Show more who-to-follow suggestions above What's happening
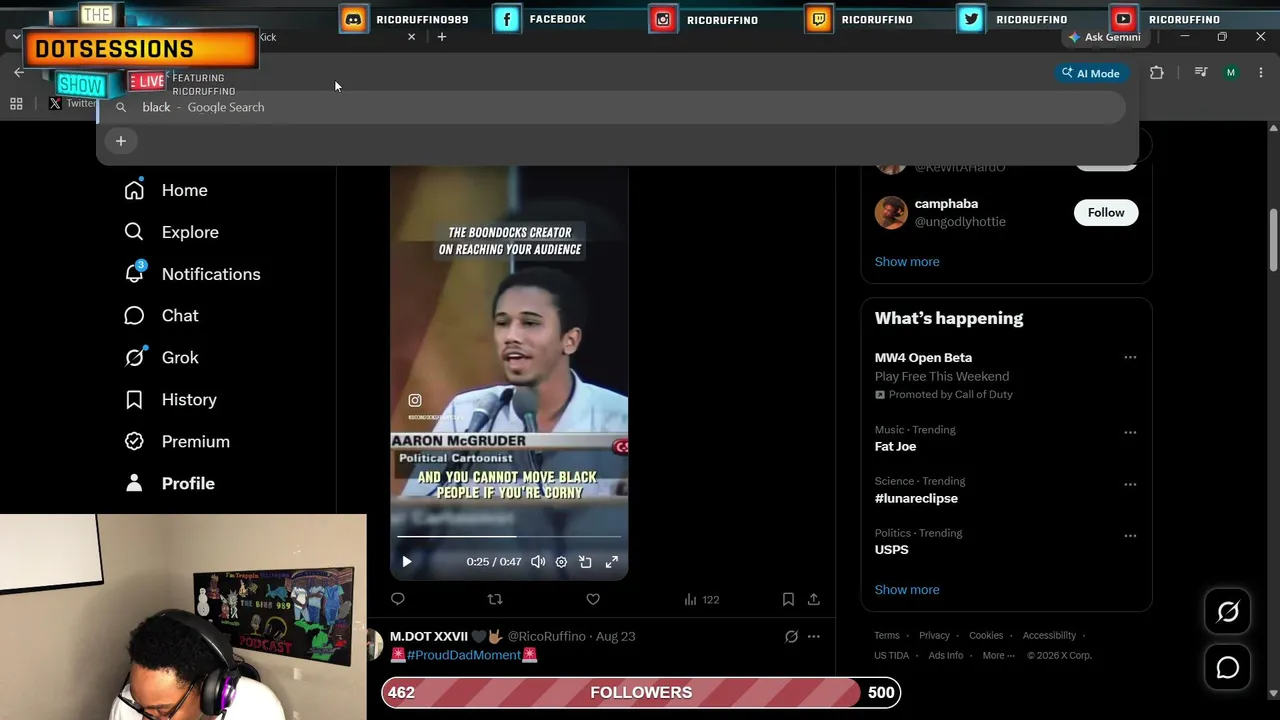The height and width of the screenshot is (720, 1280). tap(907, 262)
